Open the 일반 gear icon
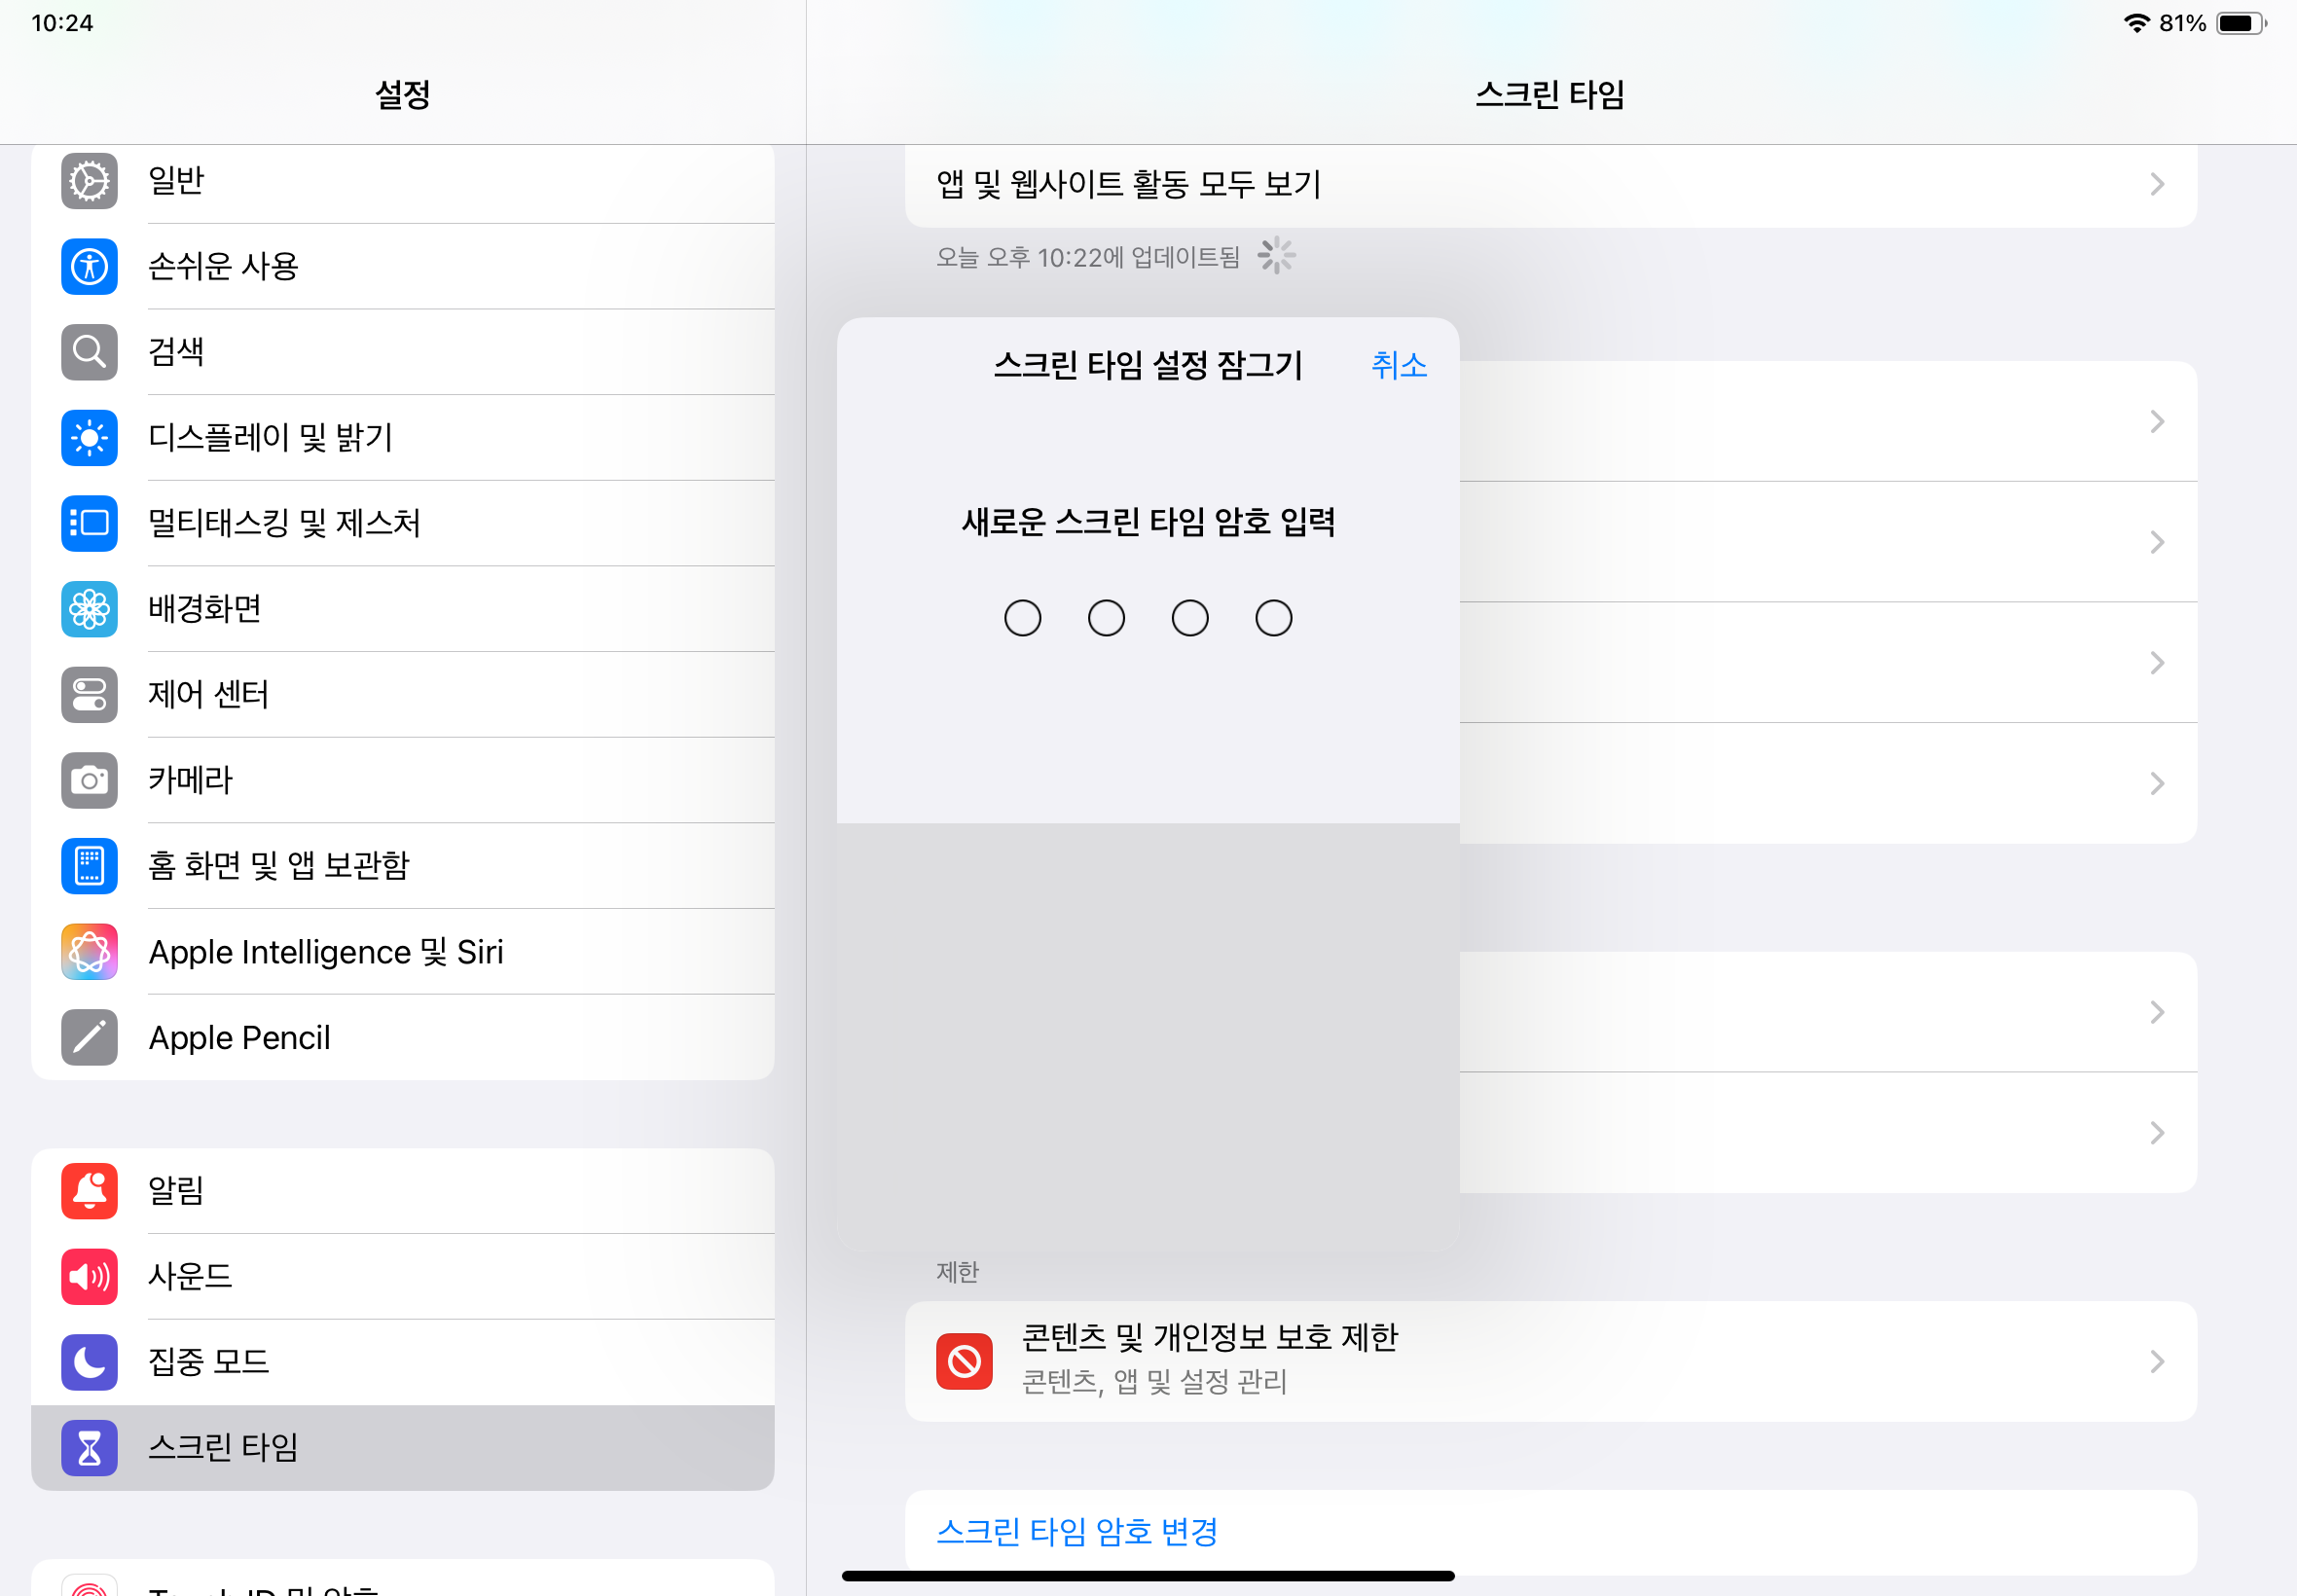 (89, 181)
